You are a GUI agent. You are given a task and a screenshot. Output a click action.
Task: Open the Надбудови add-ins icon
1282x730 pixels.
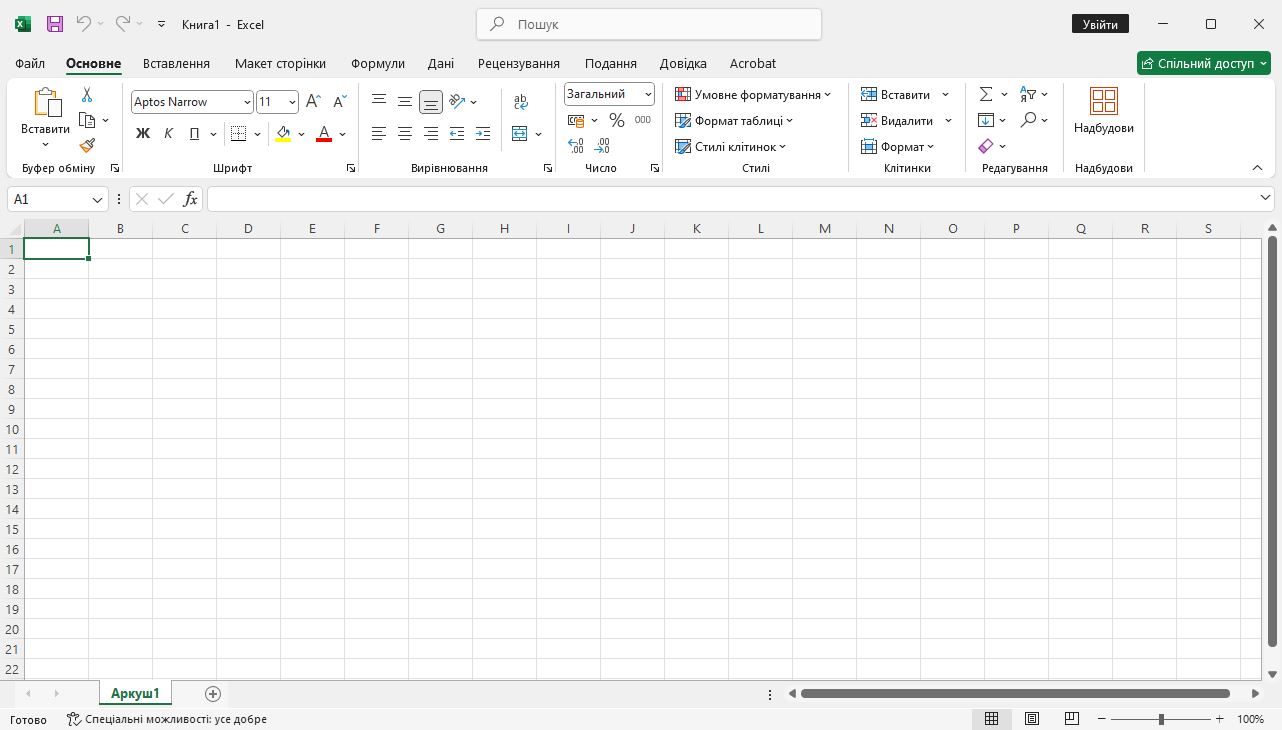click(x=1103, y=110)
